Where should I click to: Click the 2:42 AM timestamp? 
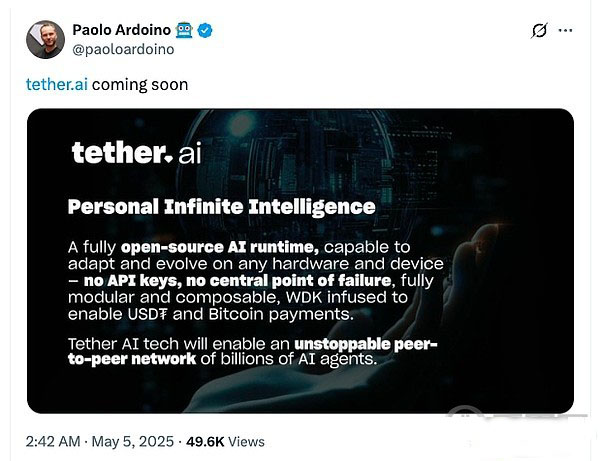53,441
